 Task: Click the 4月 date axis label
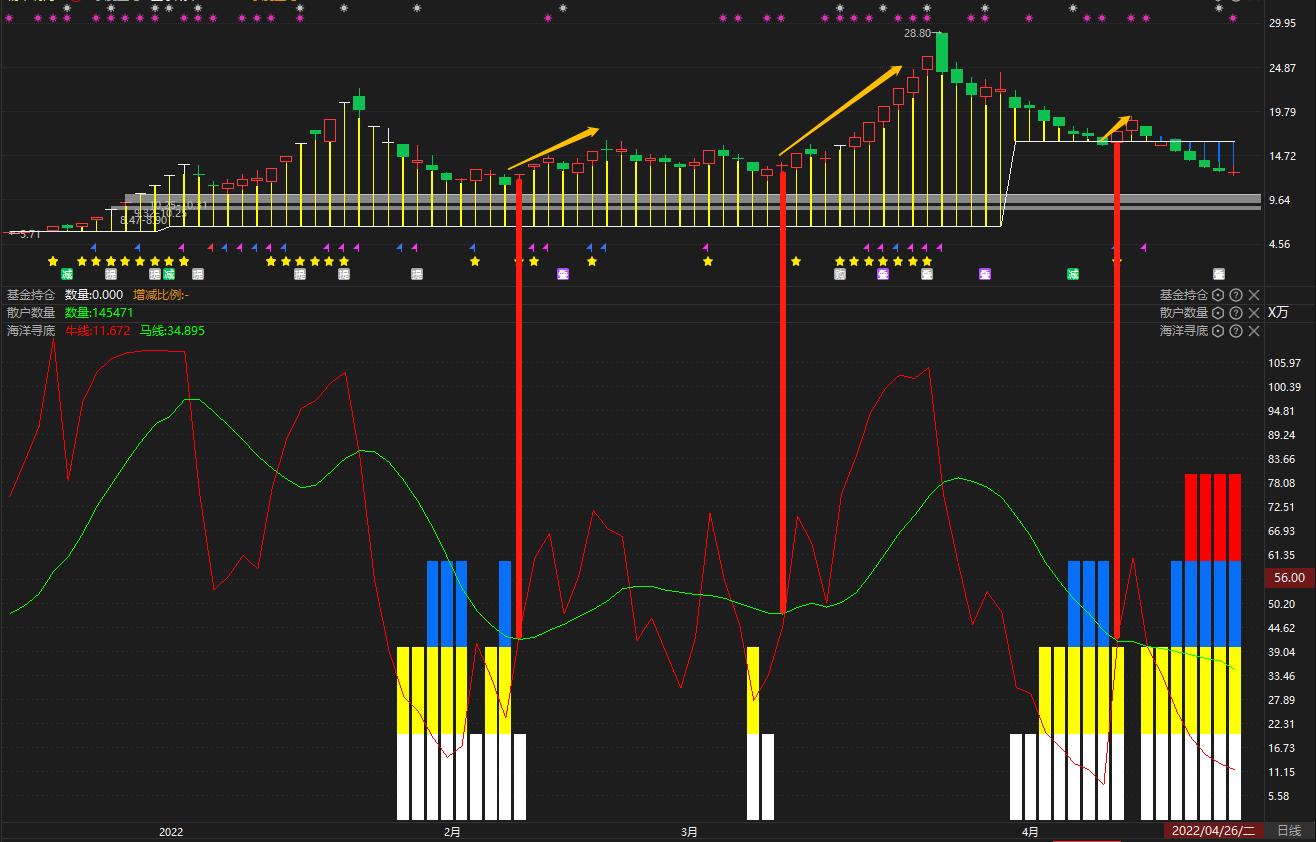coord(1030,831)
